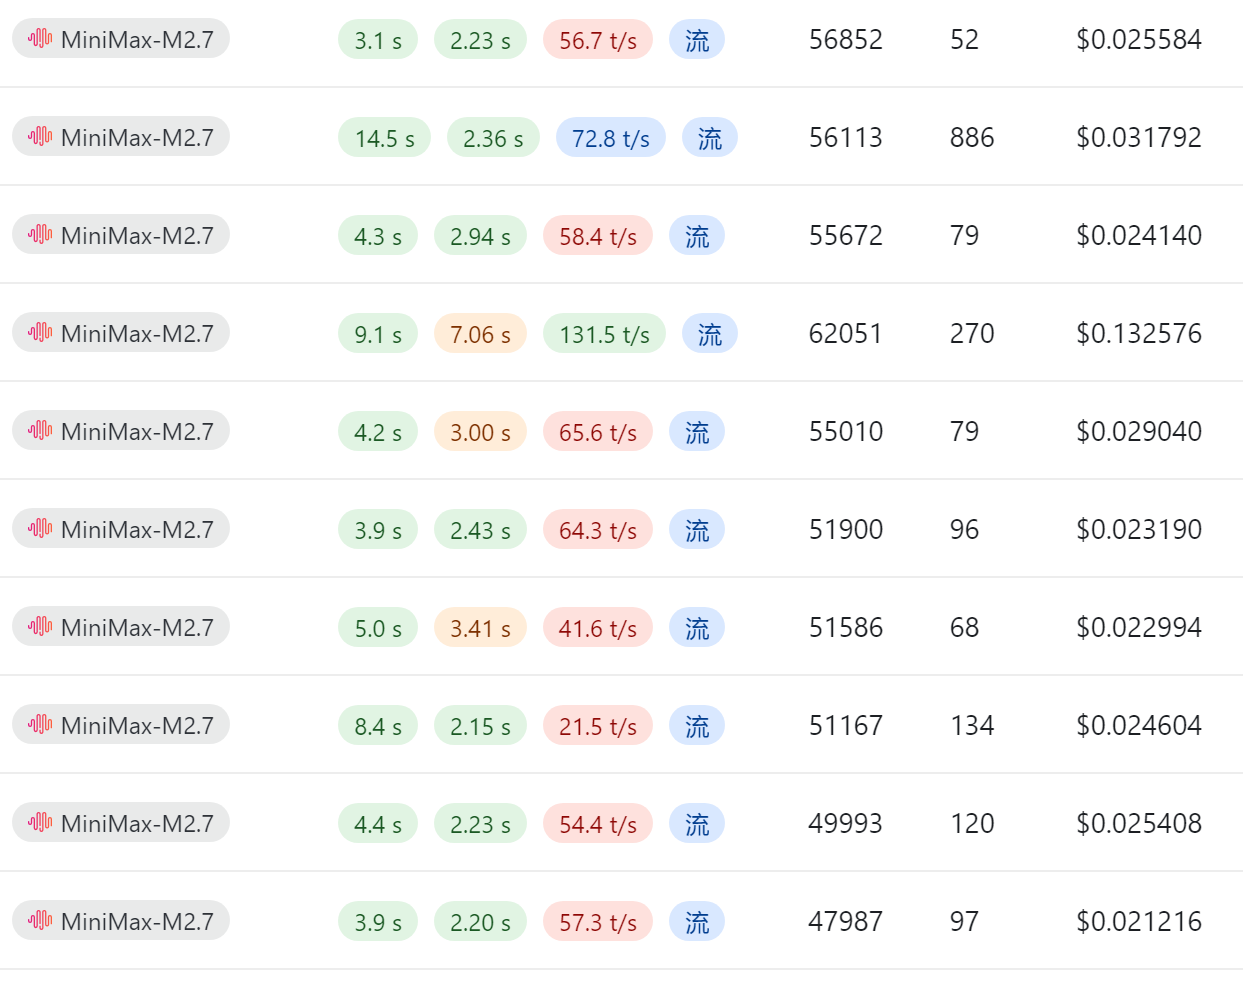Click the 2.36 s first-token badge

493,138
